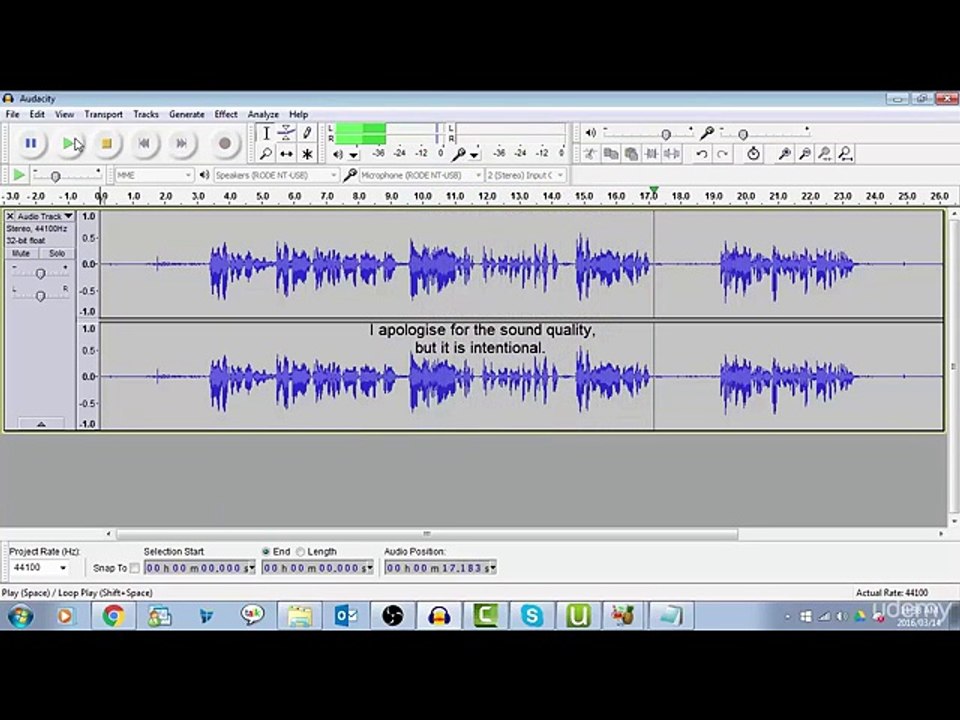Open the Audio Track name dropdown menu
Image resolution: width=960 pixels, height=720 pixels.
tap(45, 216)
